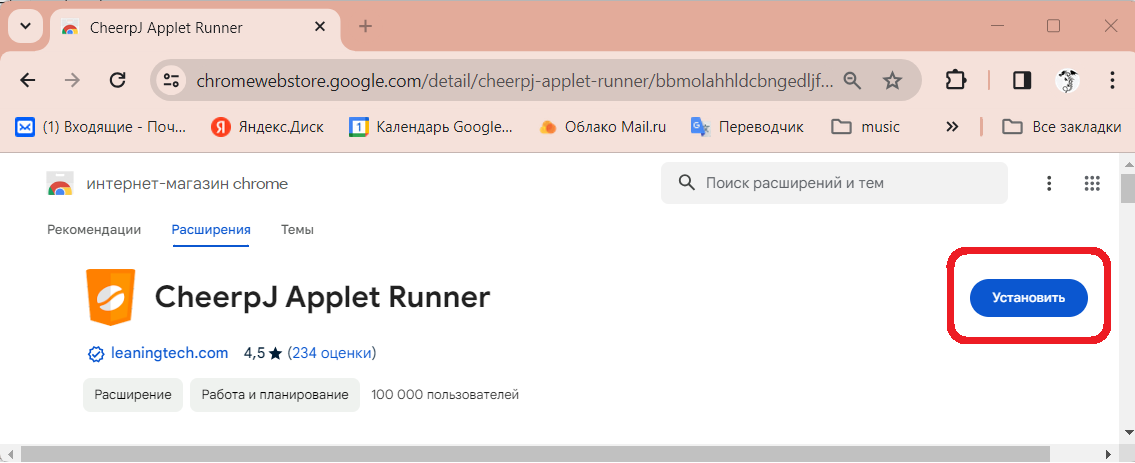
Task: Click the zoom magnifier icon in address bar
Action: pos(852,80)
